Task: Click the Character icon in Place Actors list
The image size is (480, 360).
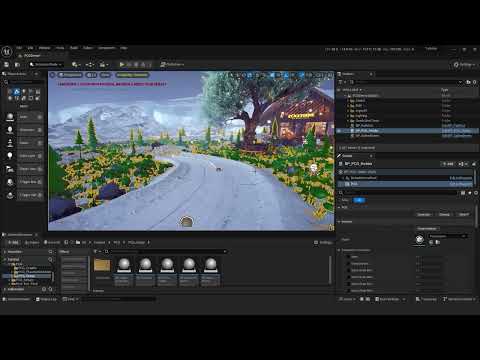Action: pyautogui.click(x=10, y=130)
